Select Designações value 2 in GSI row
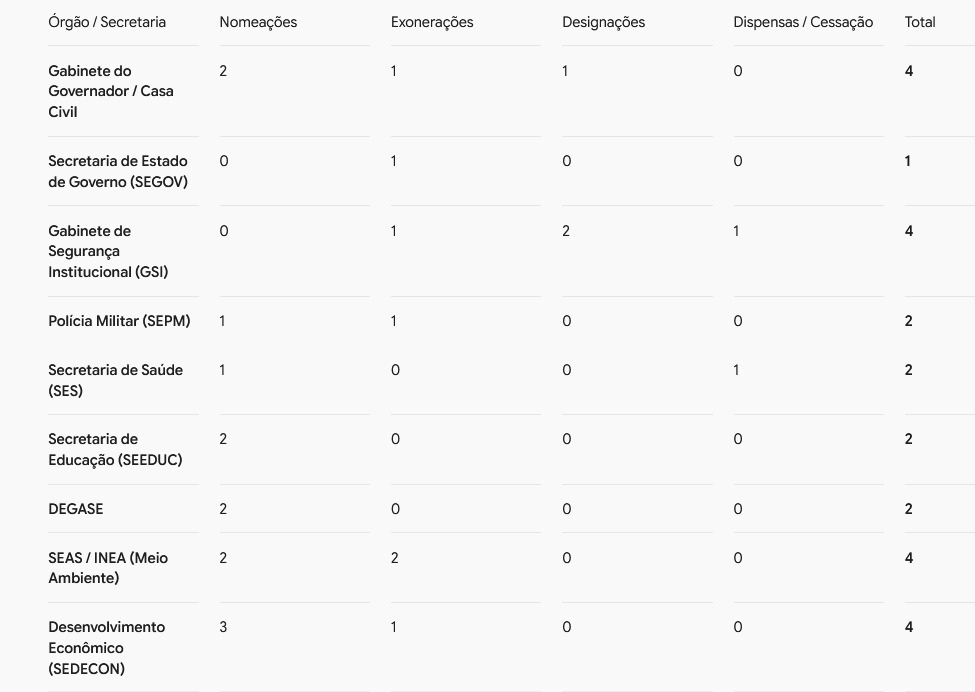975x692 pixels. [566, 231]
